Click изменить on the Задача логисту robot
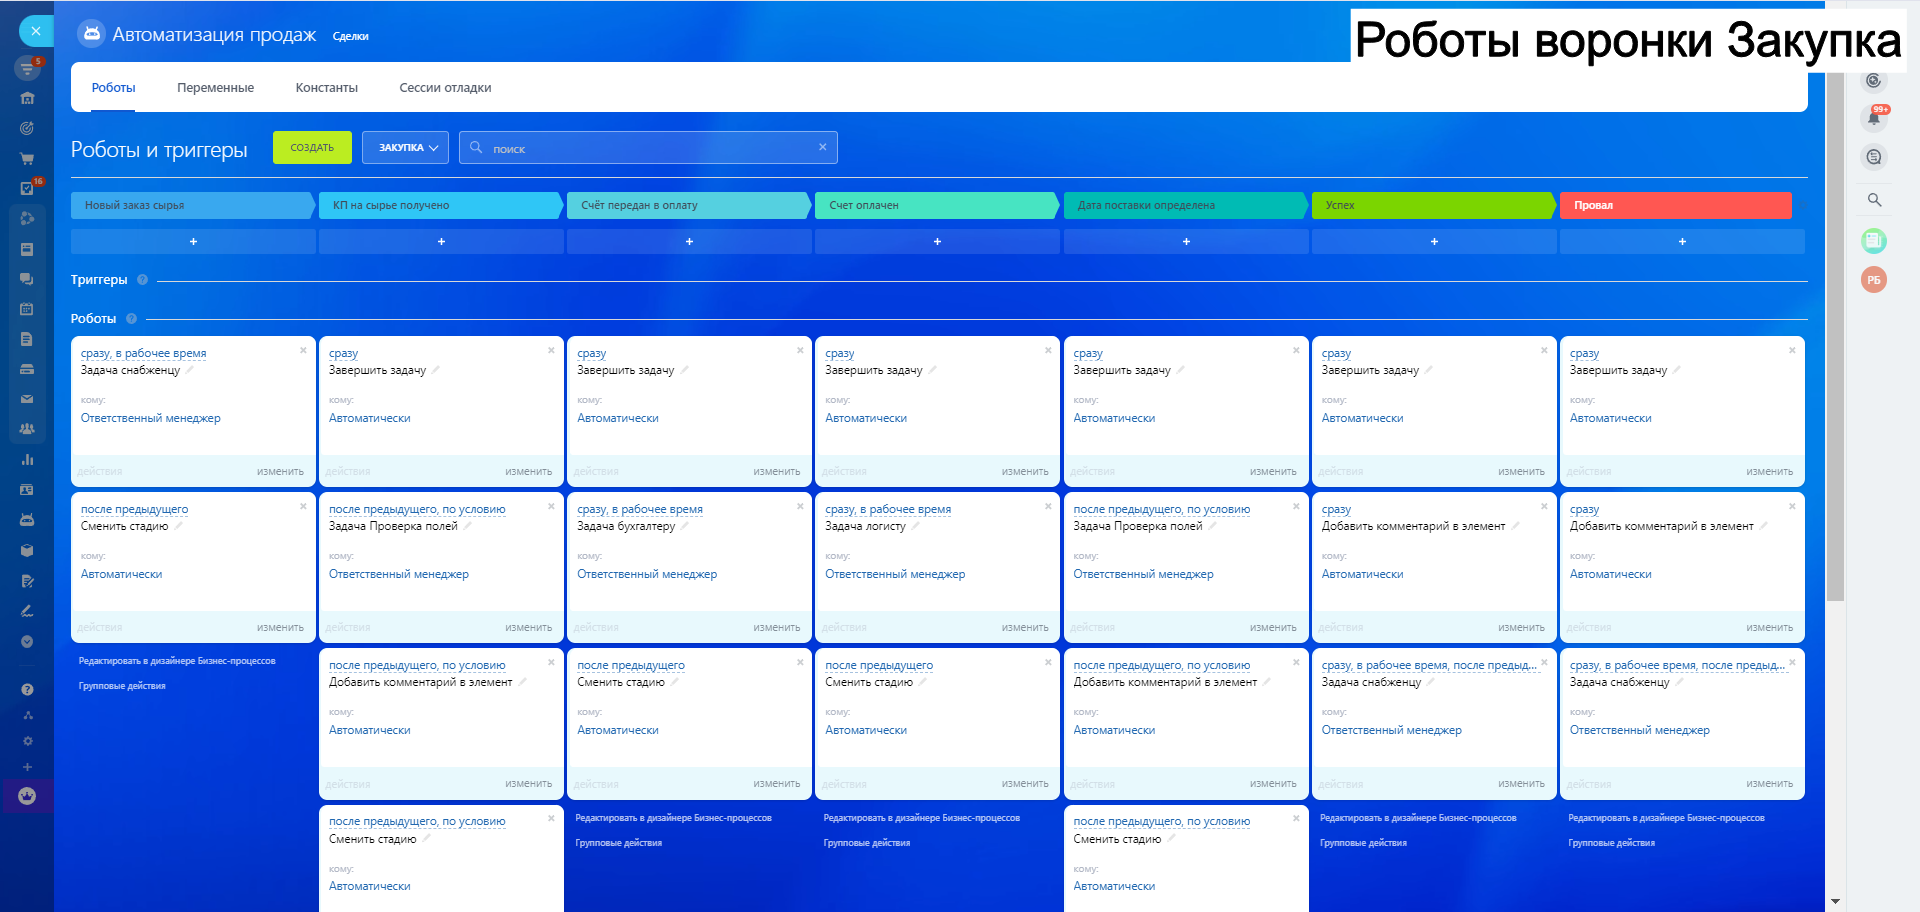Viewport: 1920px width, 912px height. (x=1025, y=628)
